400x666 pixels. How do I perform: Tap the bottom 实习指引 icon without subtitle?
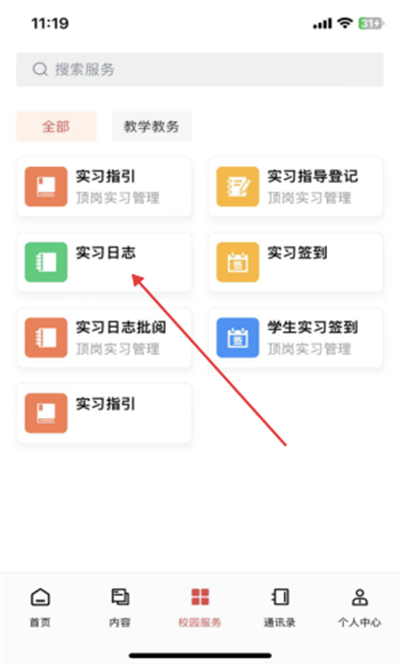(x=46, y=413)
